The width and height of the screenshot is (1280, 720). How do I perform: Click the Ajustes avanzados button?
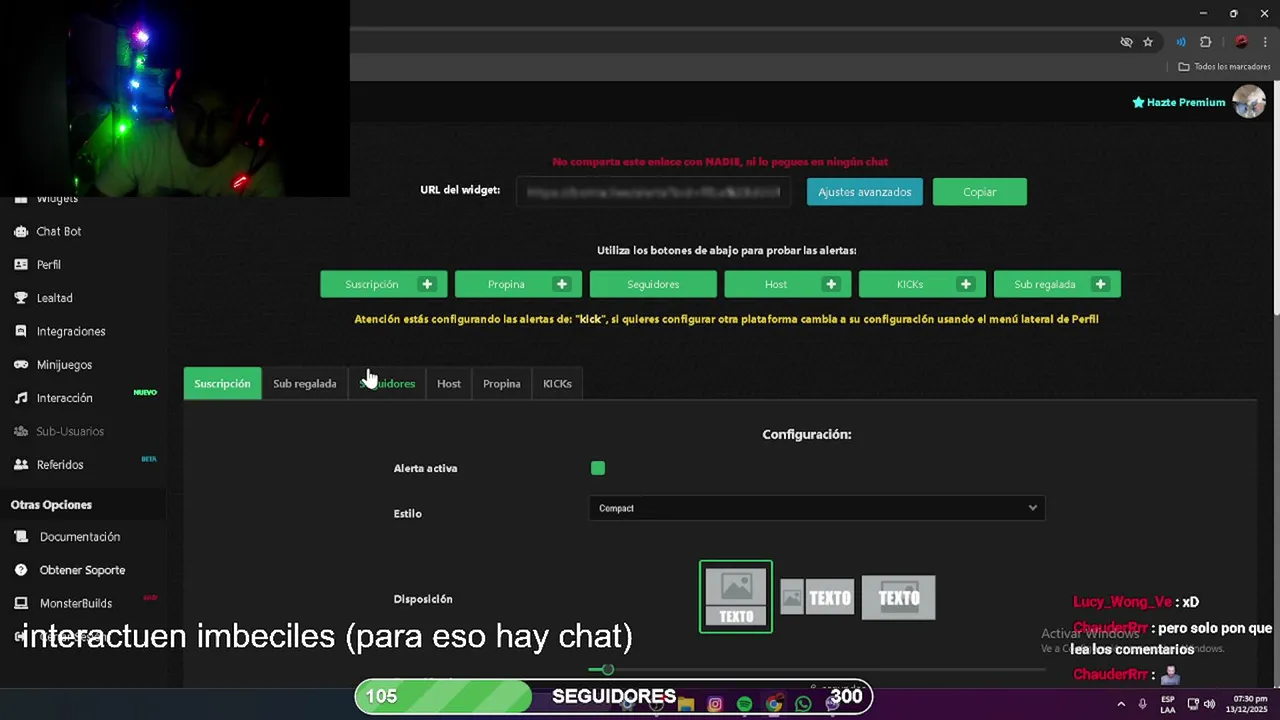(865, 192)
